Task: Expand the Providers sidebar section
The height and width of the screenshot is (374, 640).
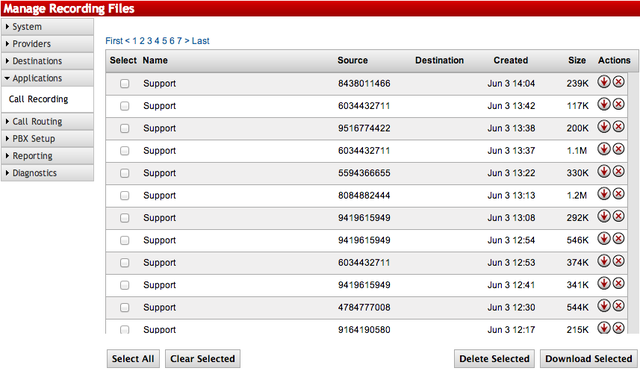Action: 47,44
